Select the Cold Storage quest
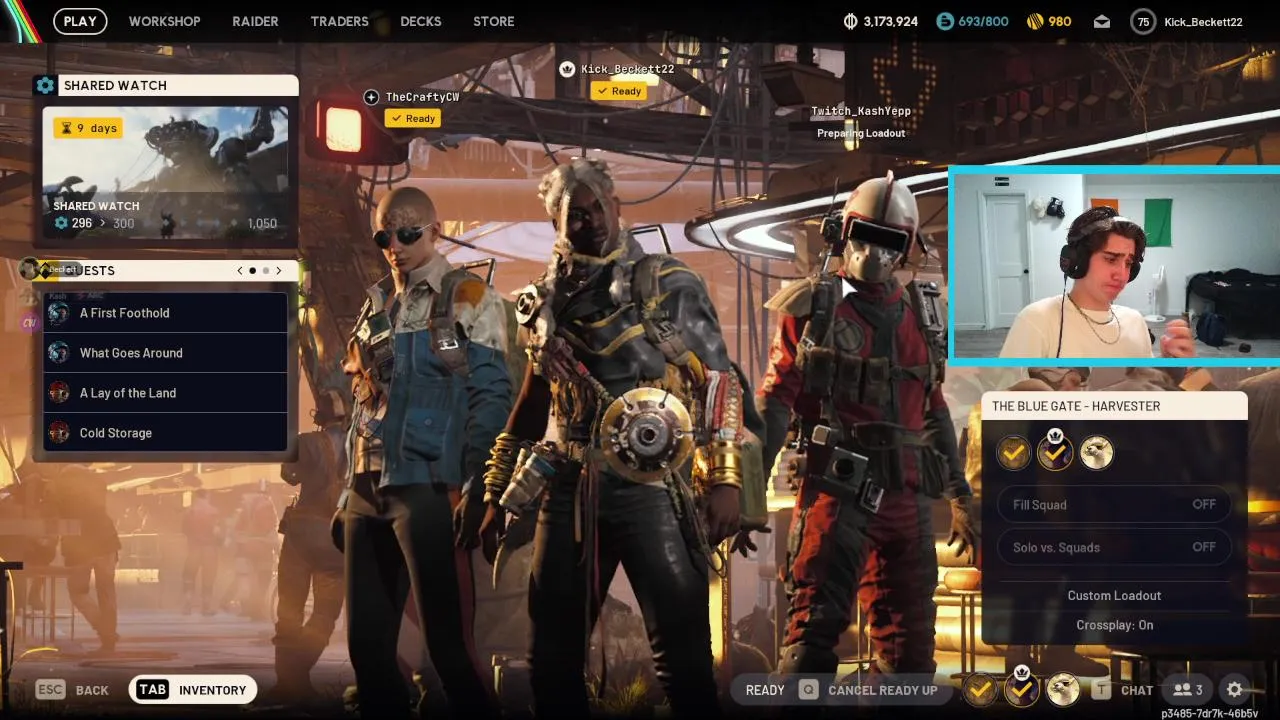 click(166, 433)
